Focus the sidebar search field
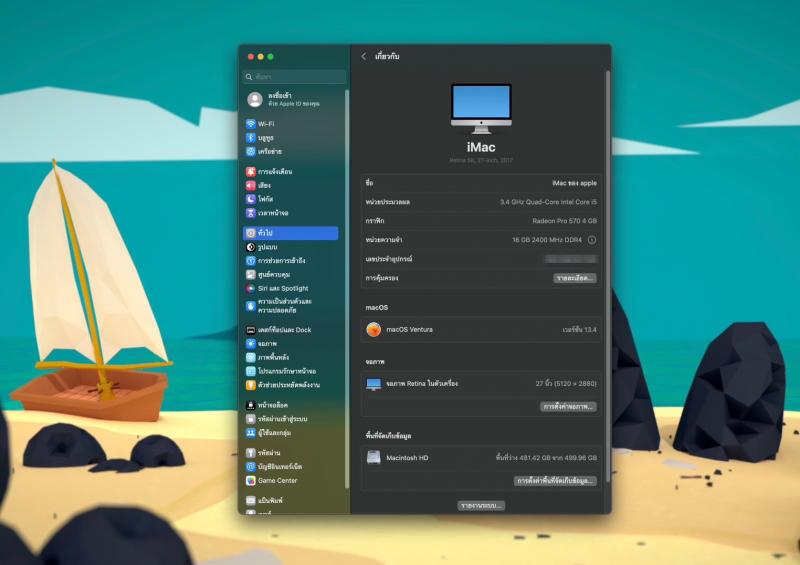The height and width of the screenshot is (565, 800). 294,77
